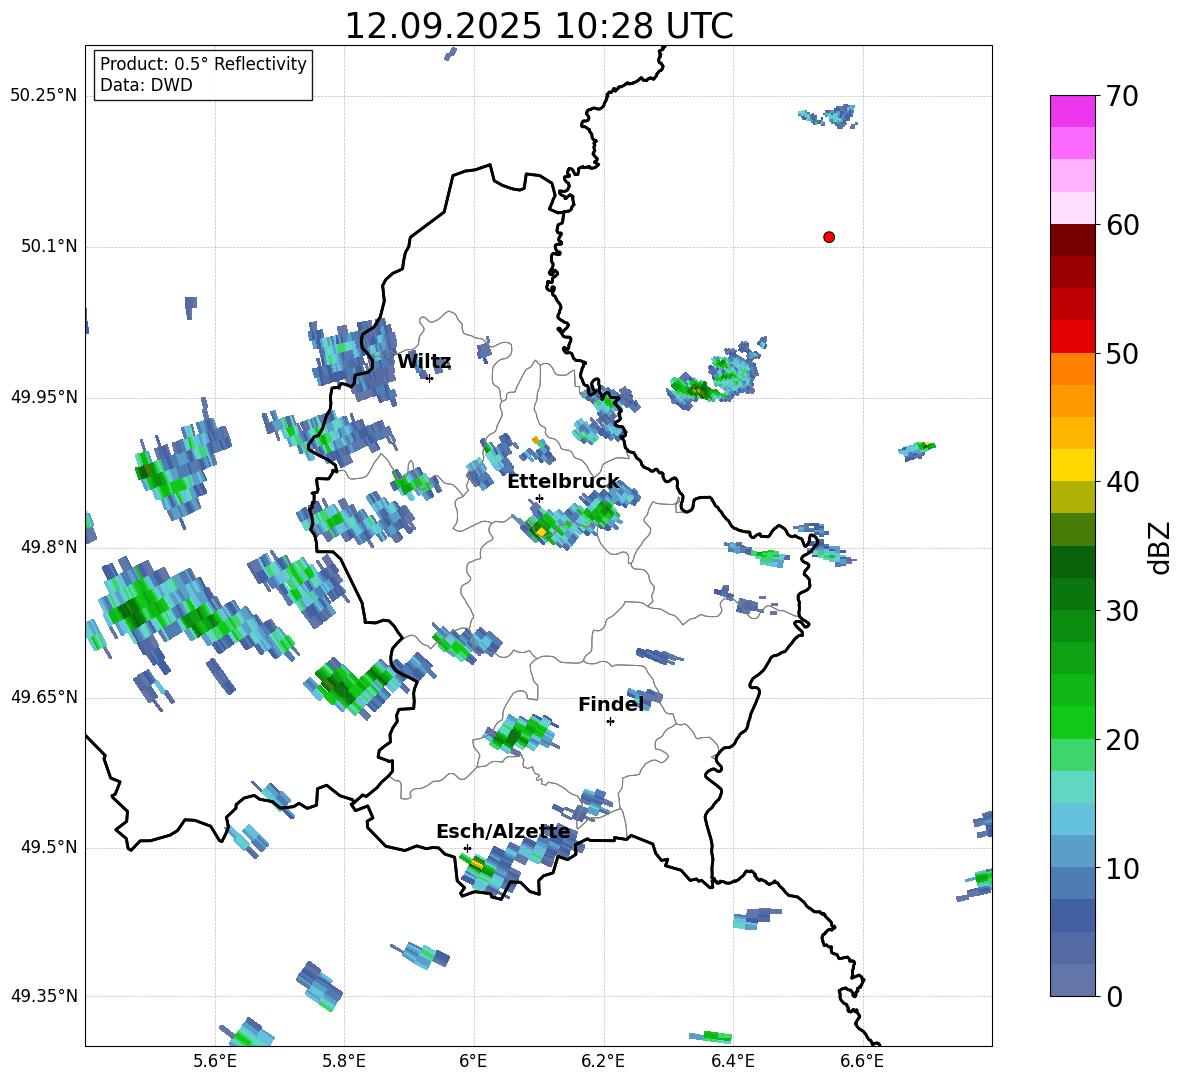This screenshot has height=1081, width=1184.
Task: Click the cross marker below Findel label
Action: 610,721
